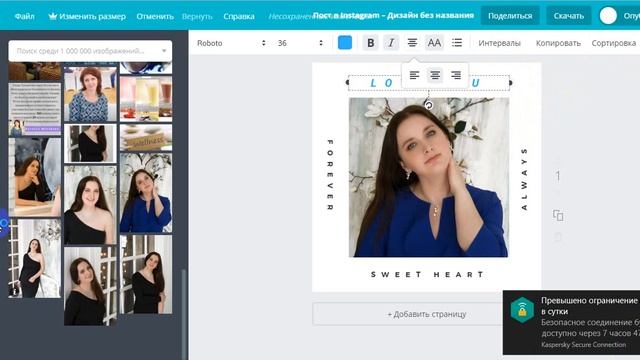Click the profile avatar circle
This screenshot has height=360, width=640.
(x=608, y=16)
